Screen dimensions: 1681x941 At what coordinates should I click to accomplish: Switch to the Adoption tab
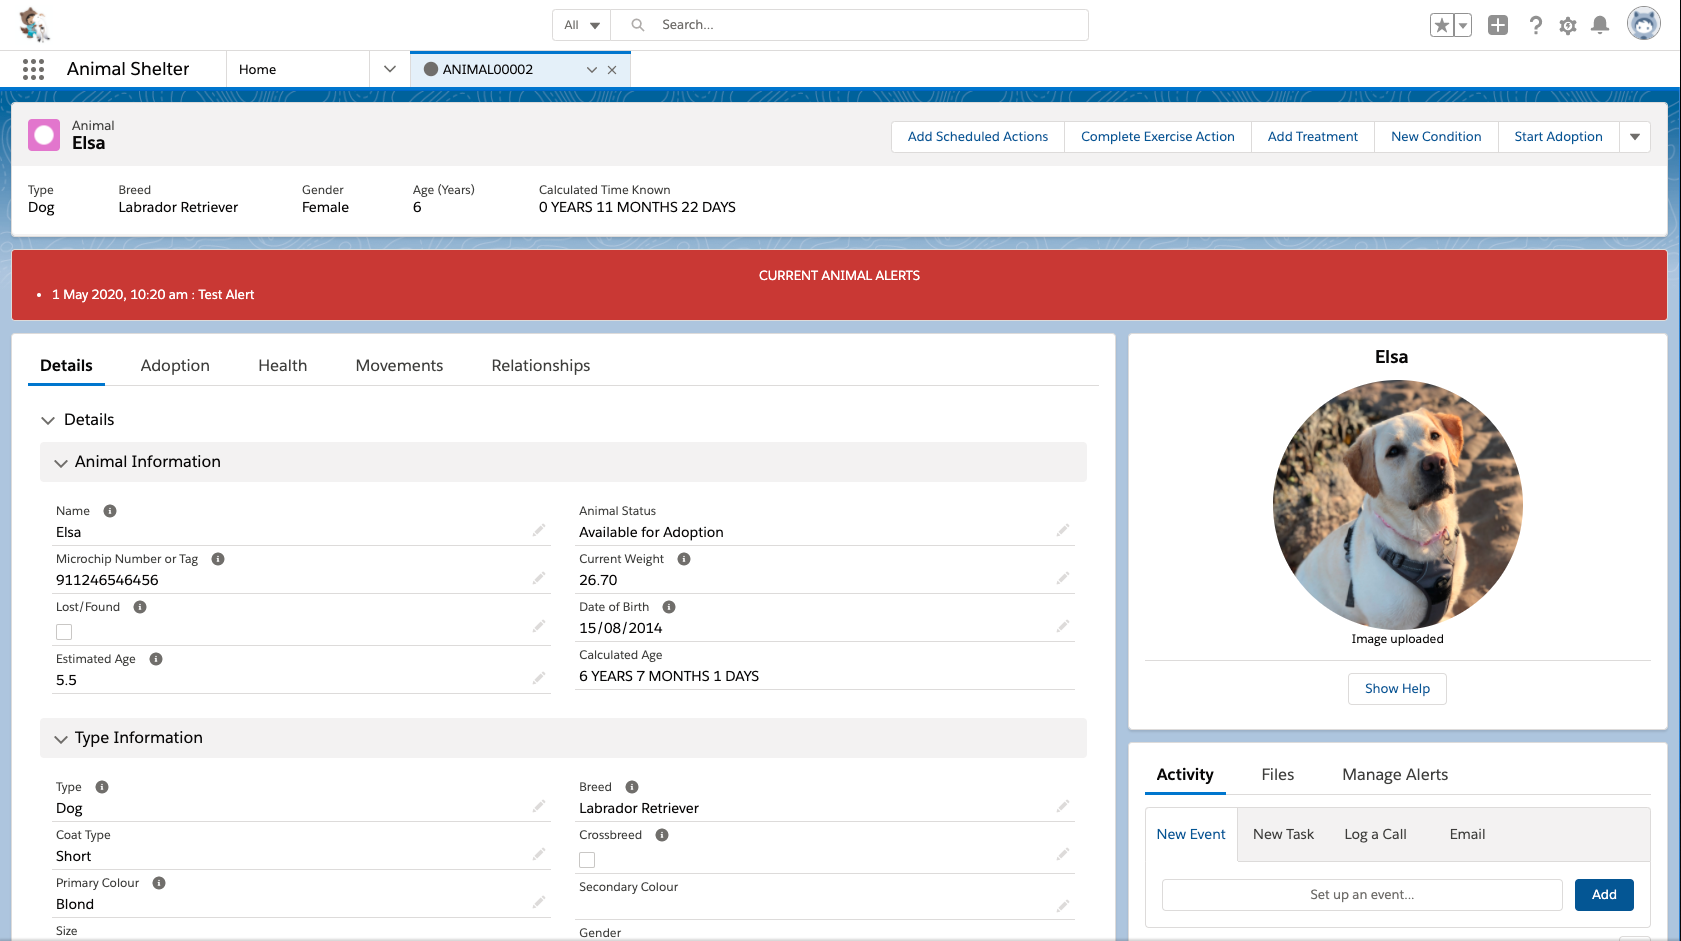point(175,366)
